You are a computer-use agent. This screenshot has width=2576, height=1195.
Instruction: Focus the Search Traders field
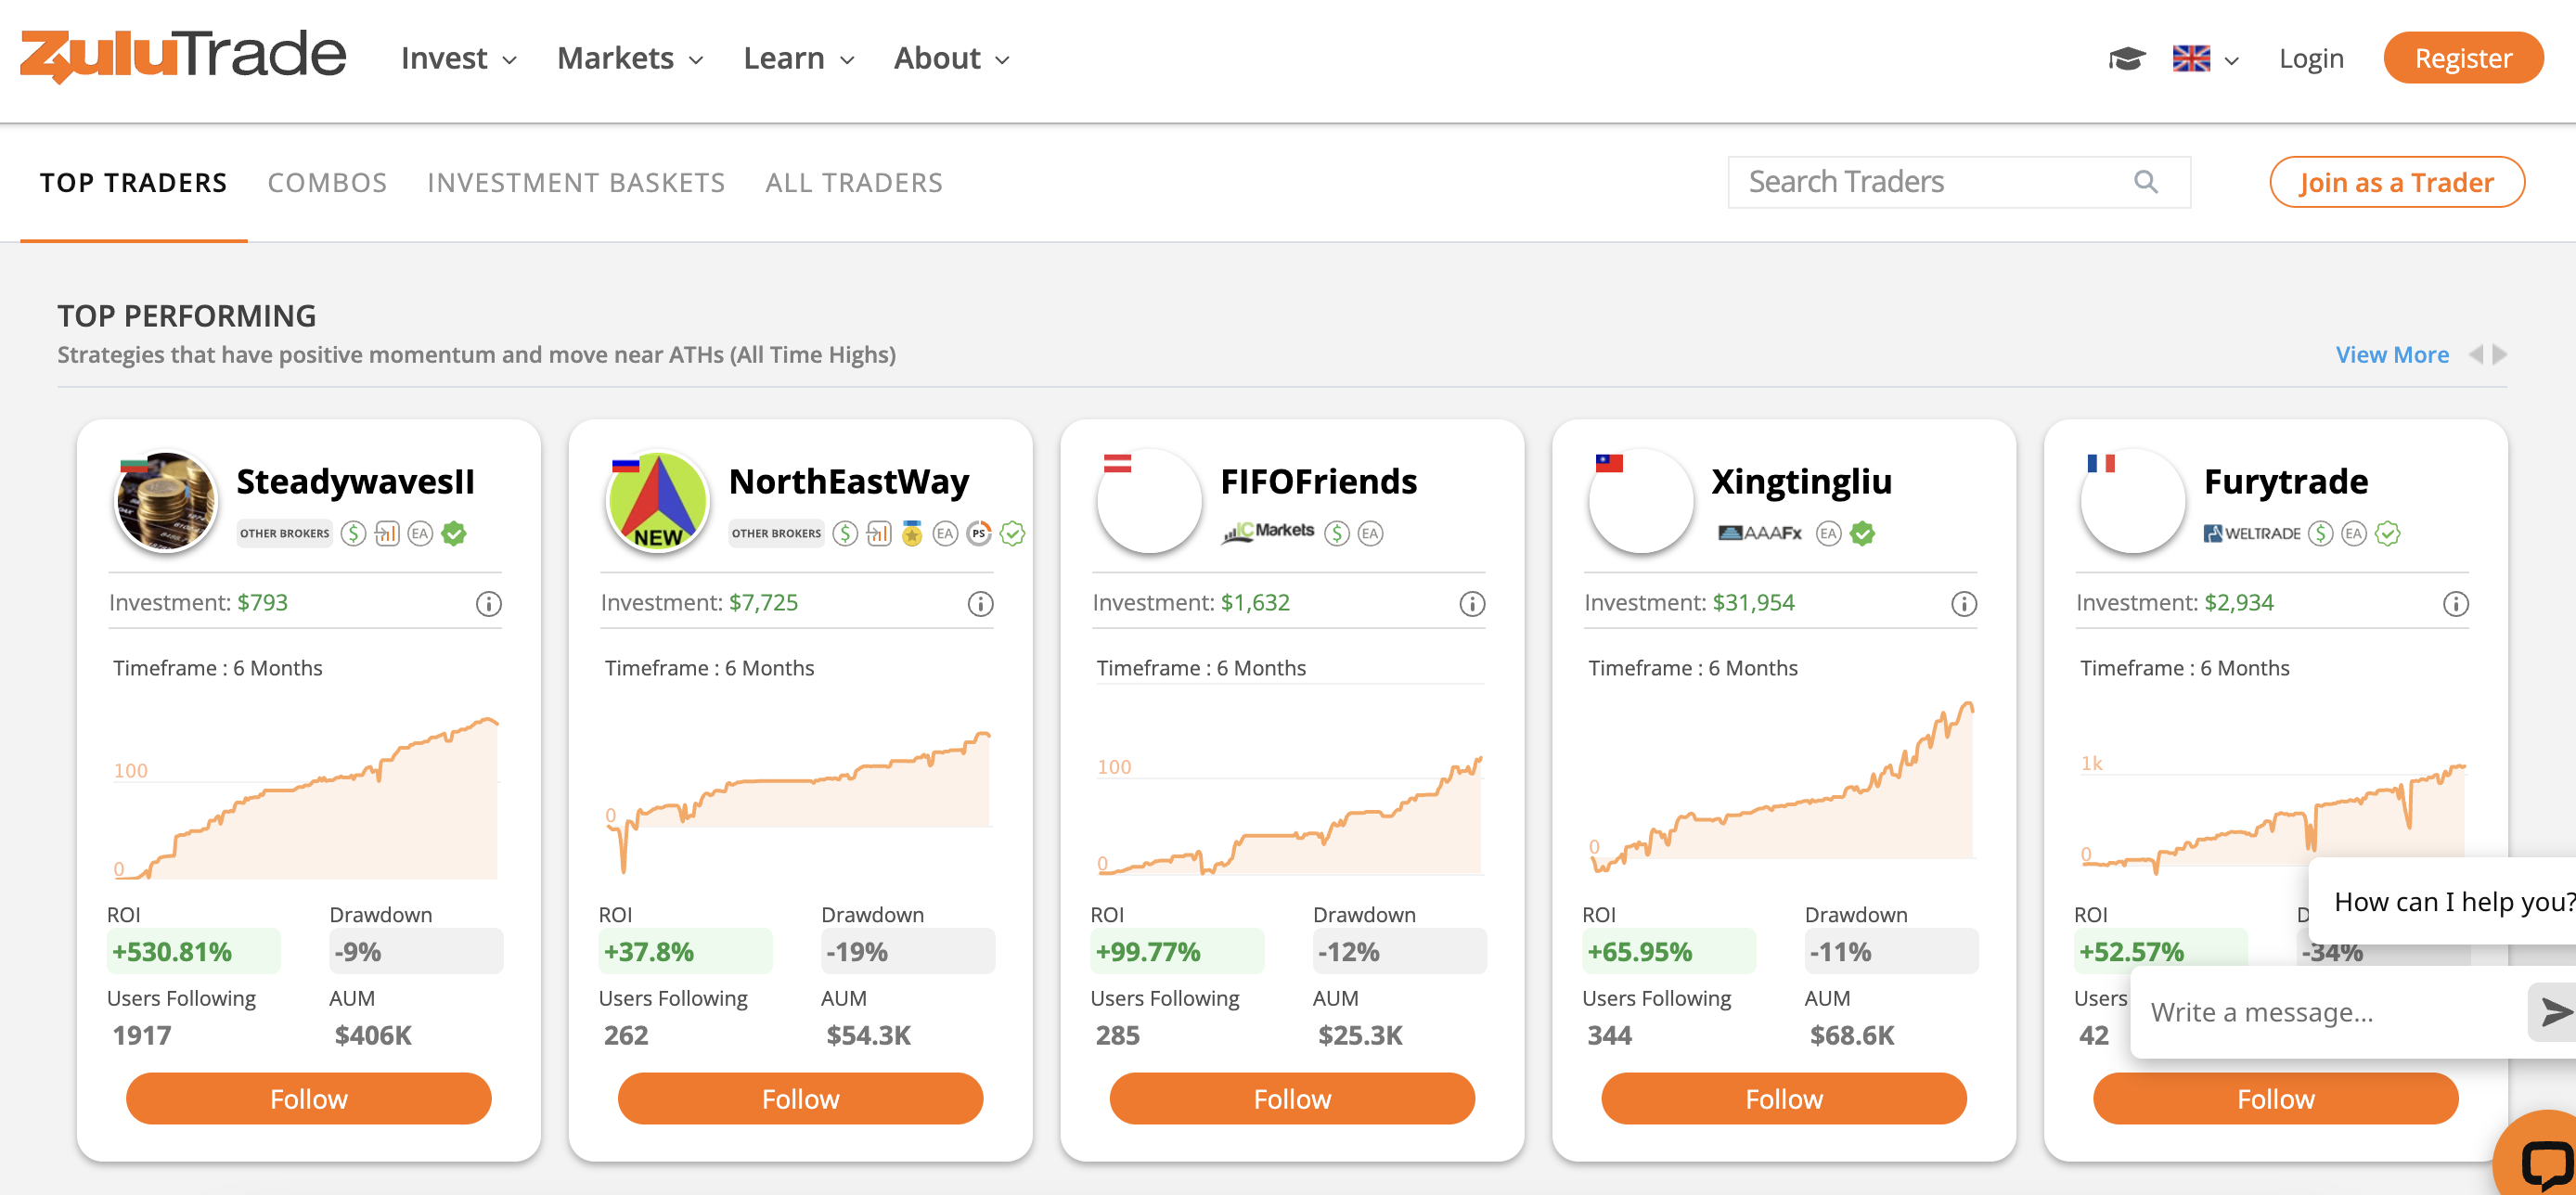coord(1959,182)
